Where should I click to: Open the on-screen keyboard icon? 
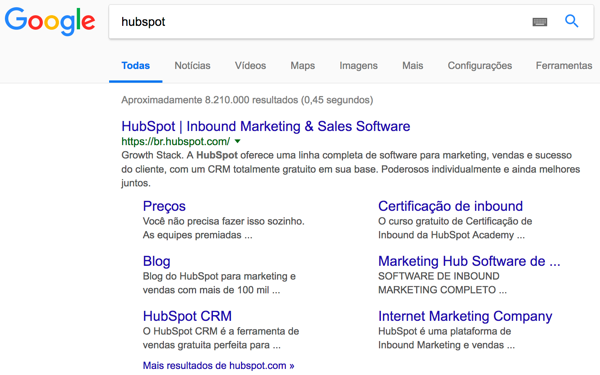tap(540, 22)
